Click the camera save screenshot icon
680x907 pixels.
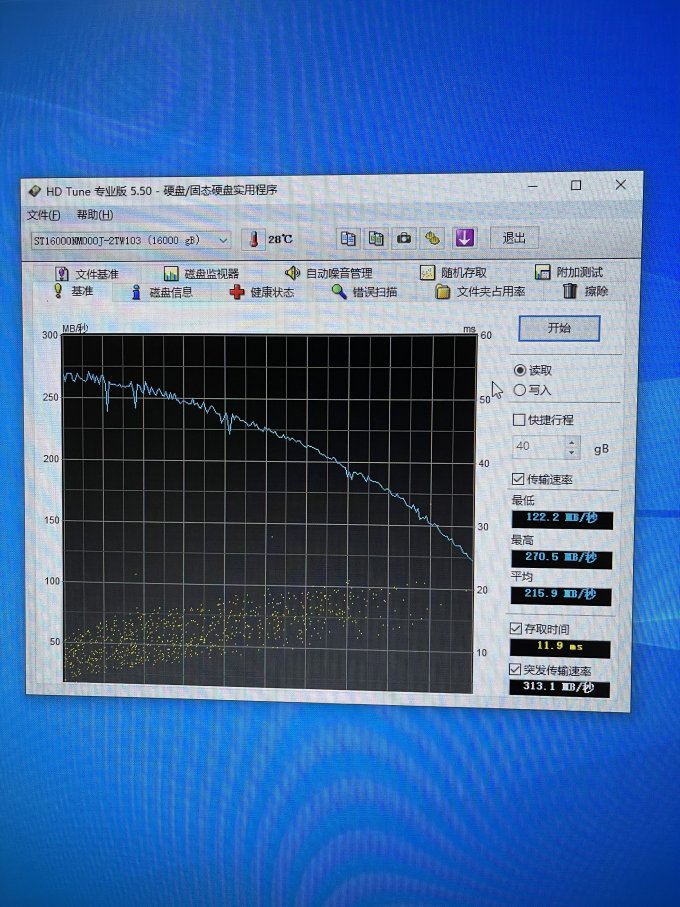click(x=404, y=238)
